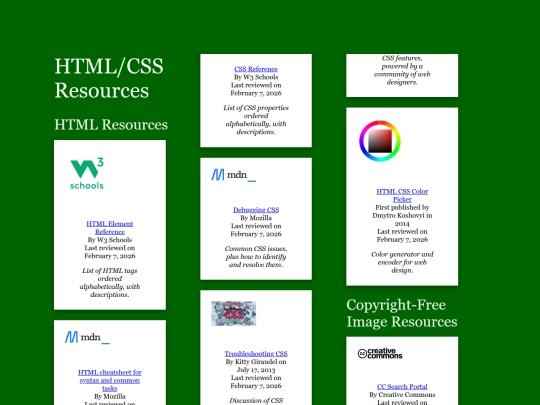Click 'By W3 Schools' under CSS Reference
540x405 pixels.
pyautogui.click(x=256, y=77)
